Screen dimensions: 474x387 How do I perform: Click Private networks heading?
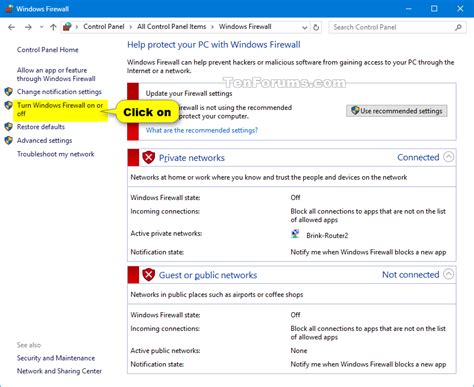(192, 158)
